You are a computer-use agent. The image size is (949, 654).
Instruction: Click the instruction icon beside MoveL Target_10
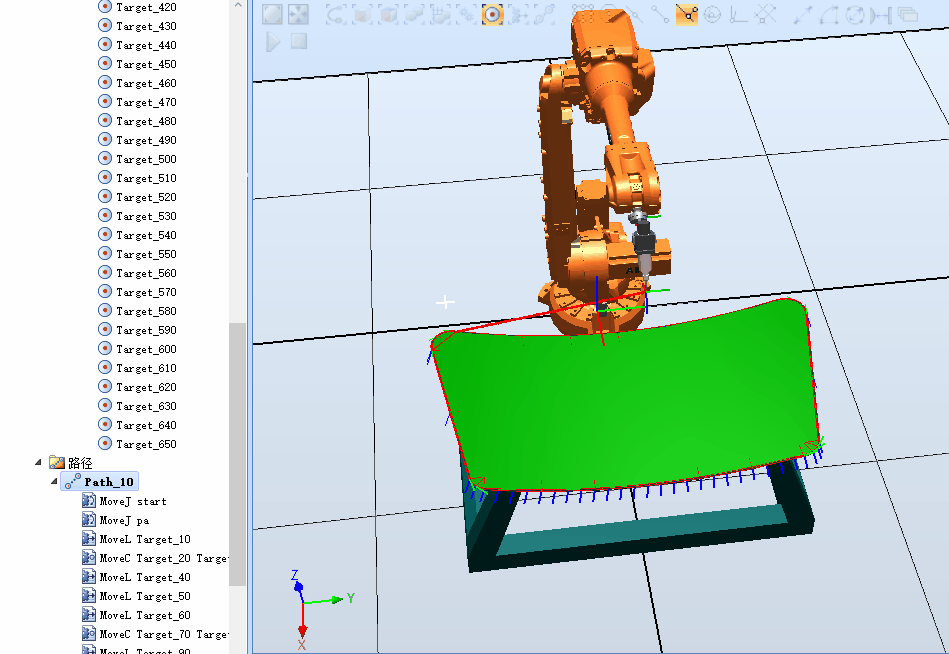89,538
